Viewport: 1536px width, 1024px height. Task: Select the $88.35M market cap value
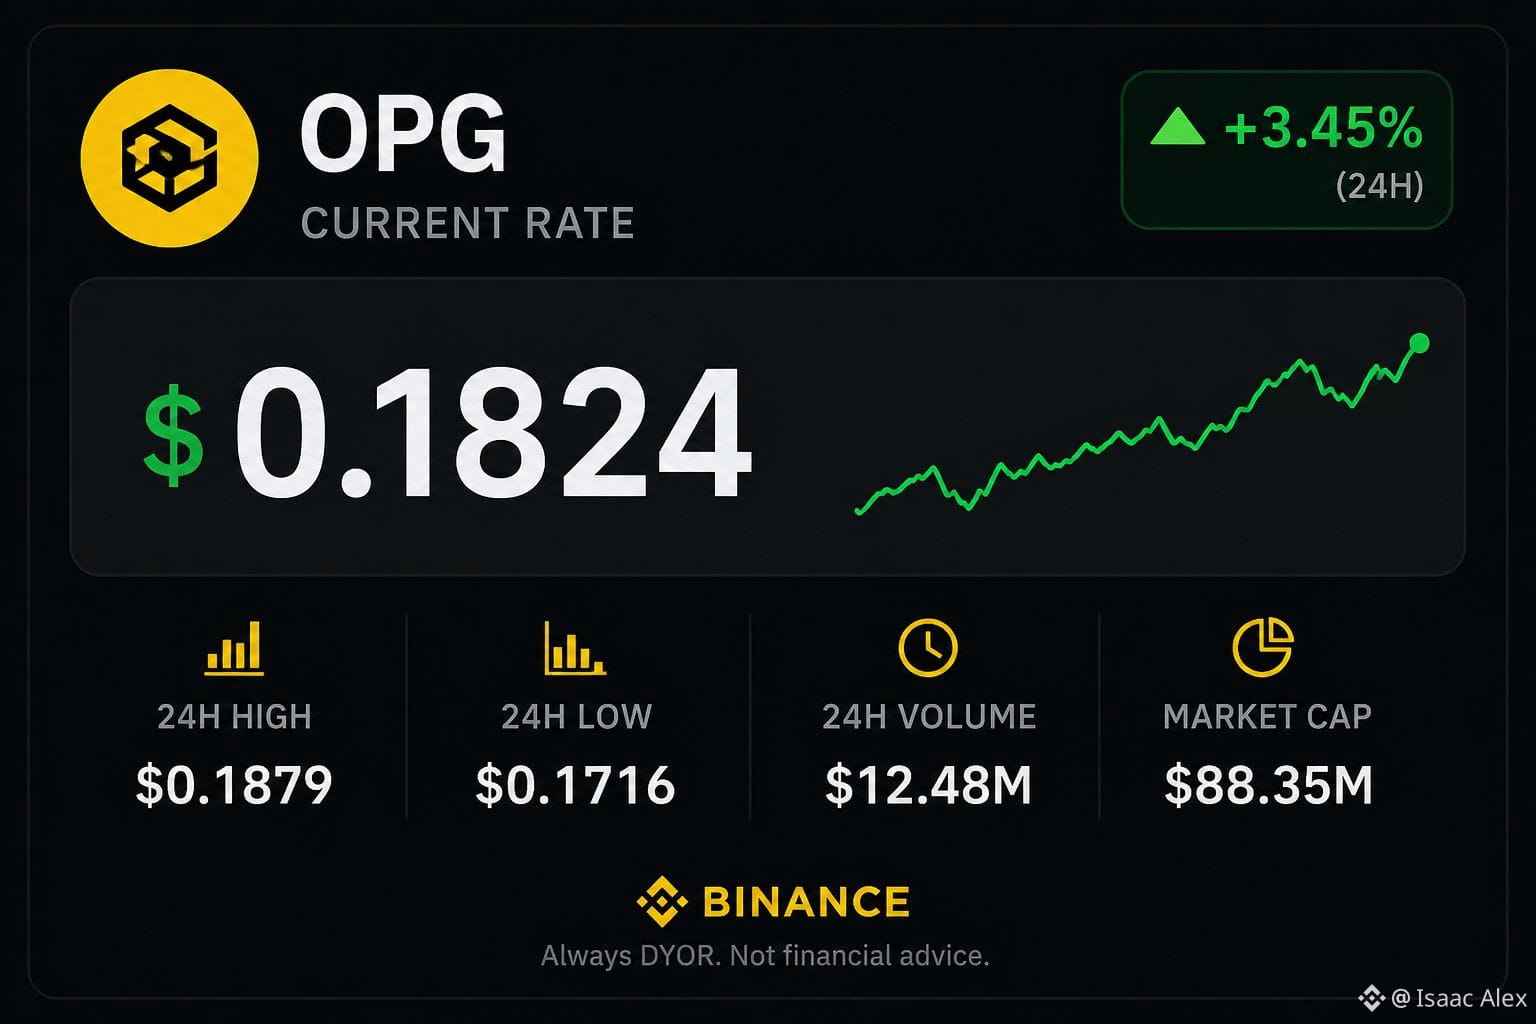1268,785
